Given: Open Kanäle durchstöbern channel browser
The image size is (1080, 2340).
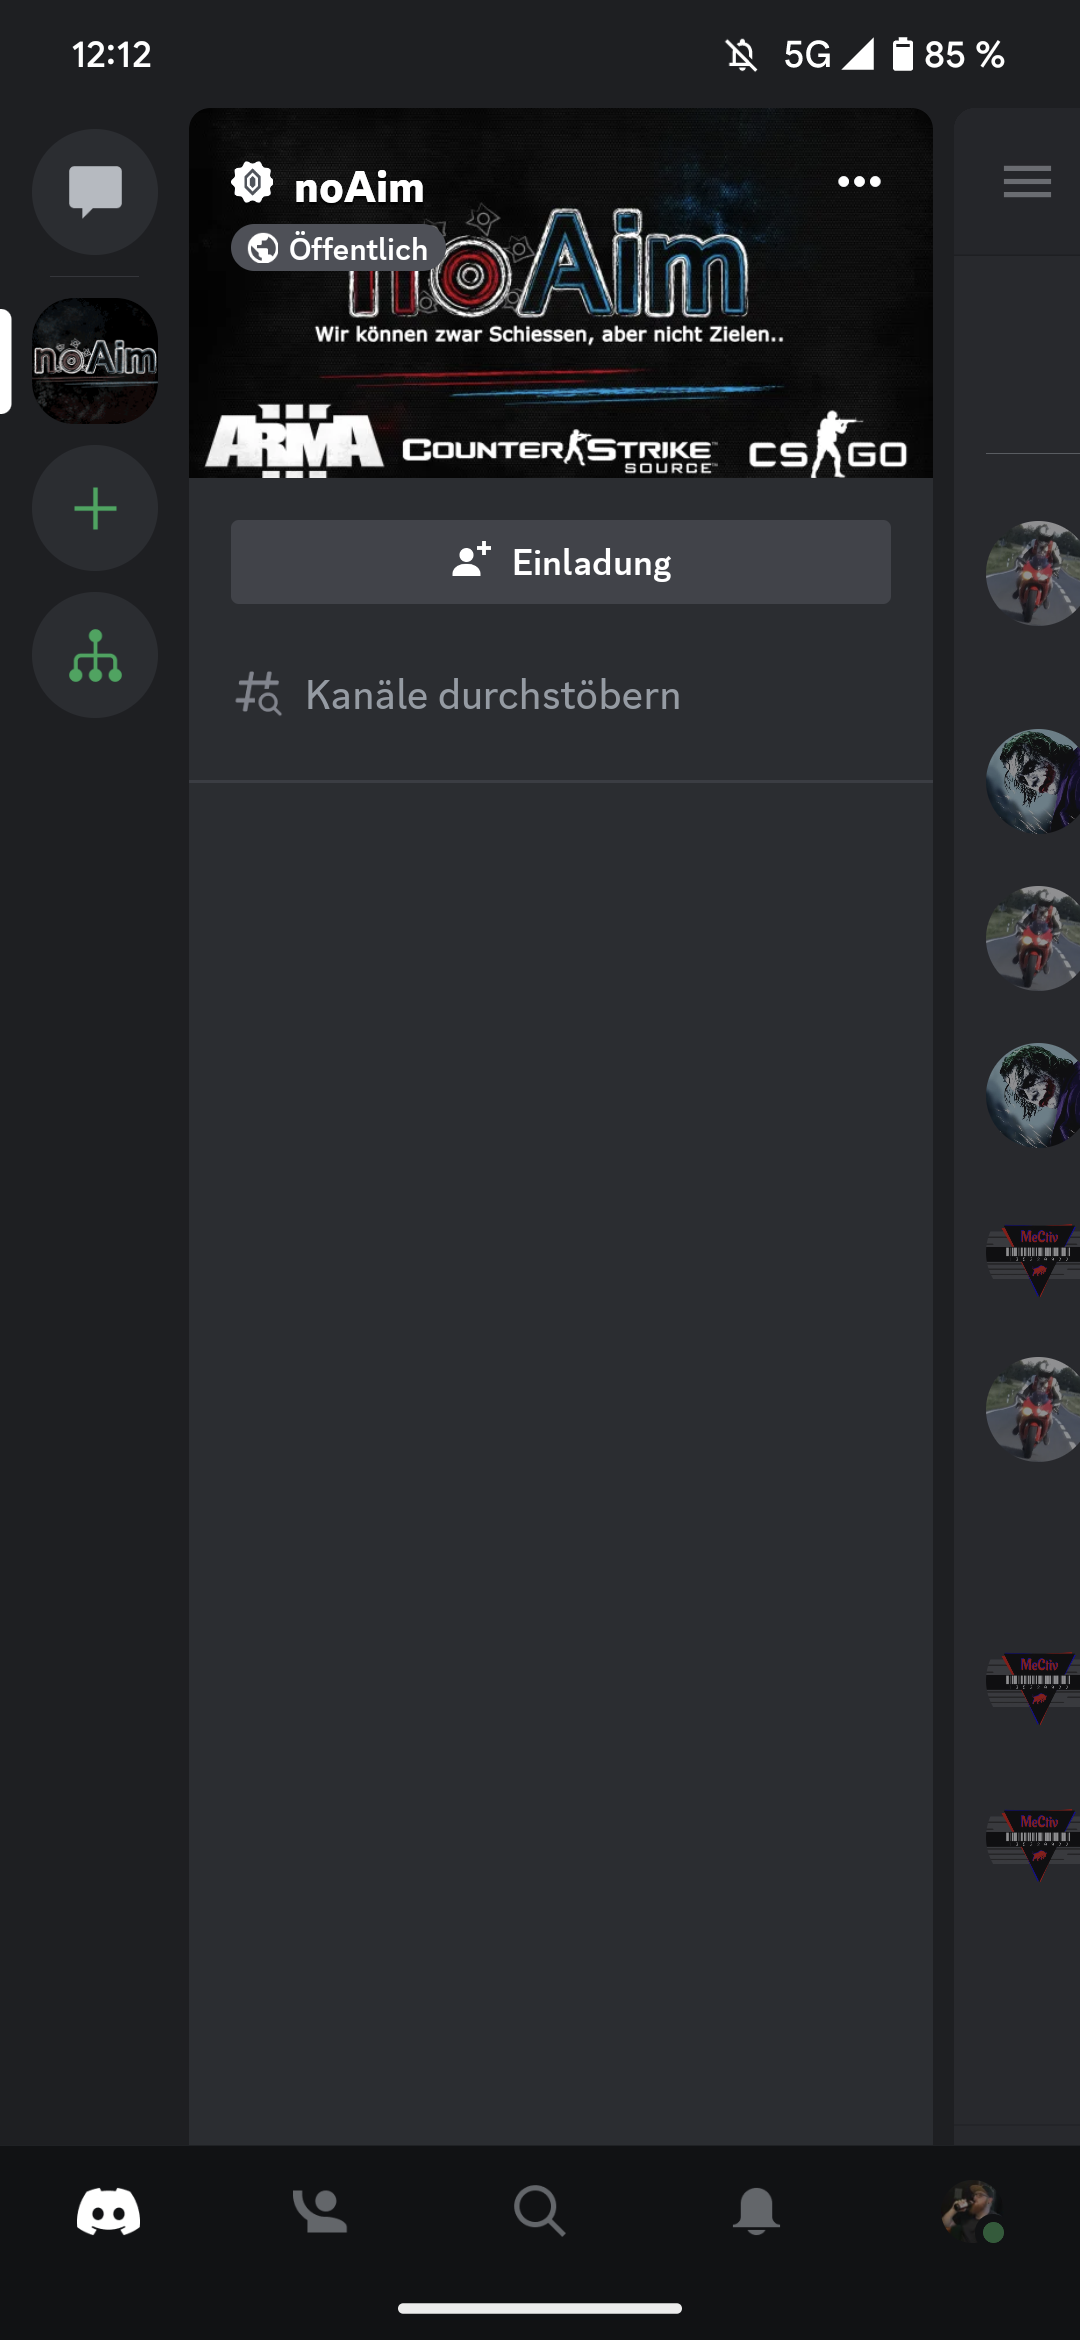Looking at the screenshot, I should coord(561,695).
